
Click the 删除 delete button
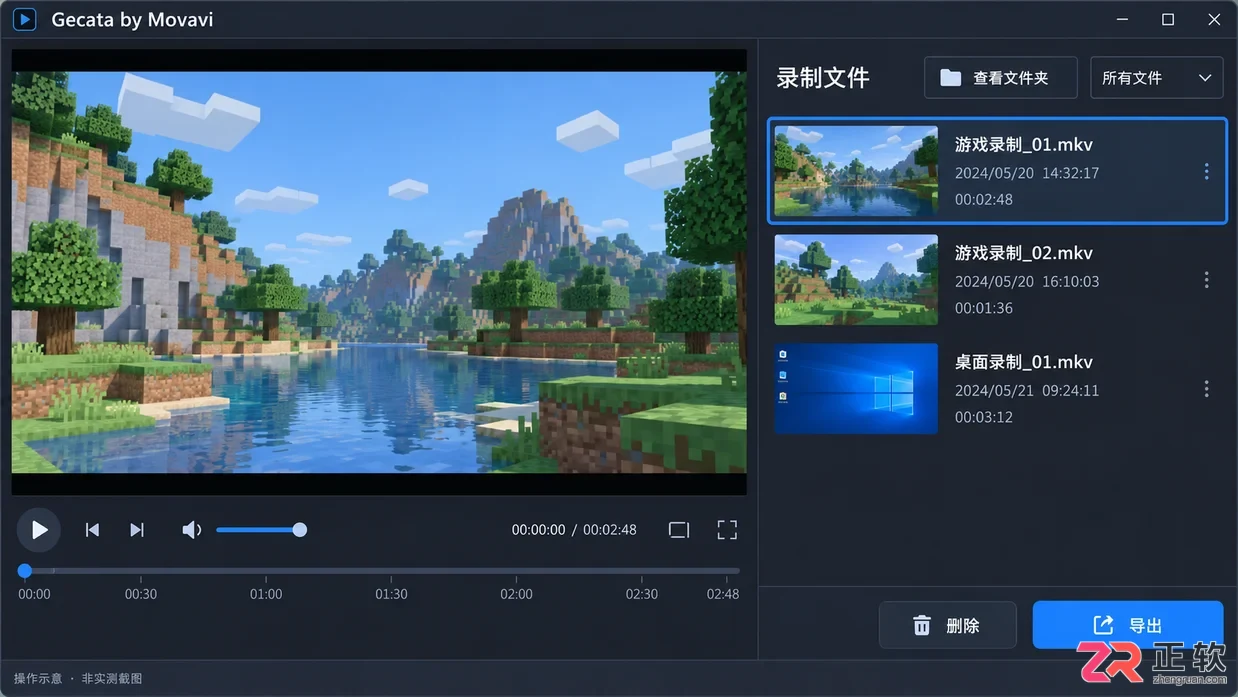947,625
